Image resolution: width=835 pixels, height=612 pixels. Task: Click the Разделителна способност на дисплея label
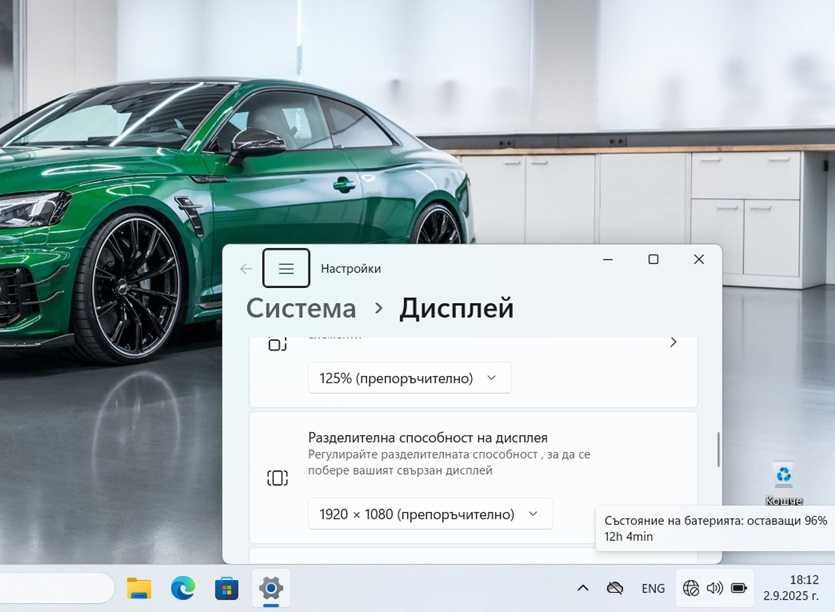pyautogui.click(x=428, y=438)
